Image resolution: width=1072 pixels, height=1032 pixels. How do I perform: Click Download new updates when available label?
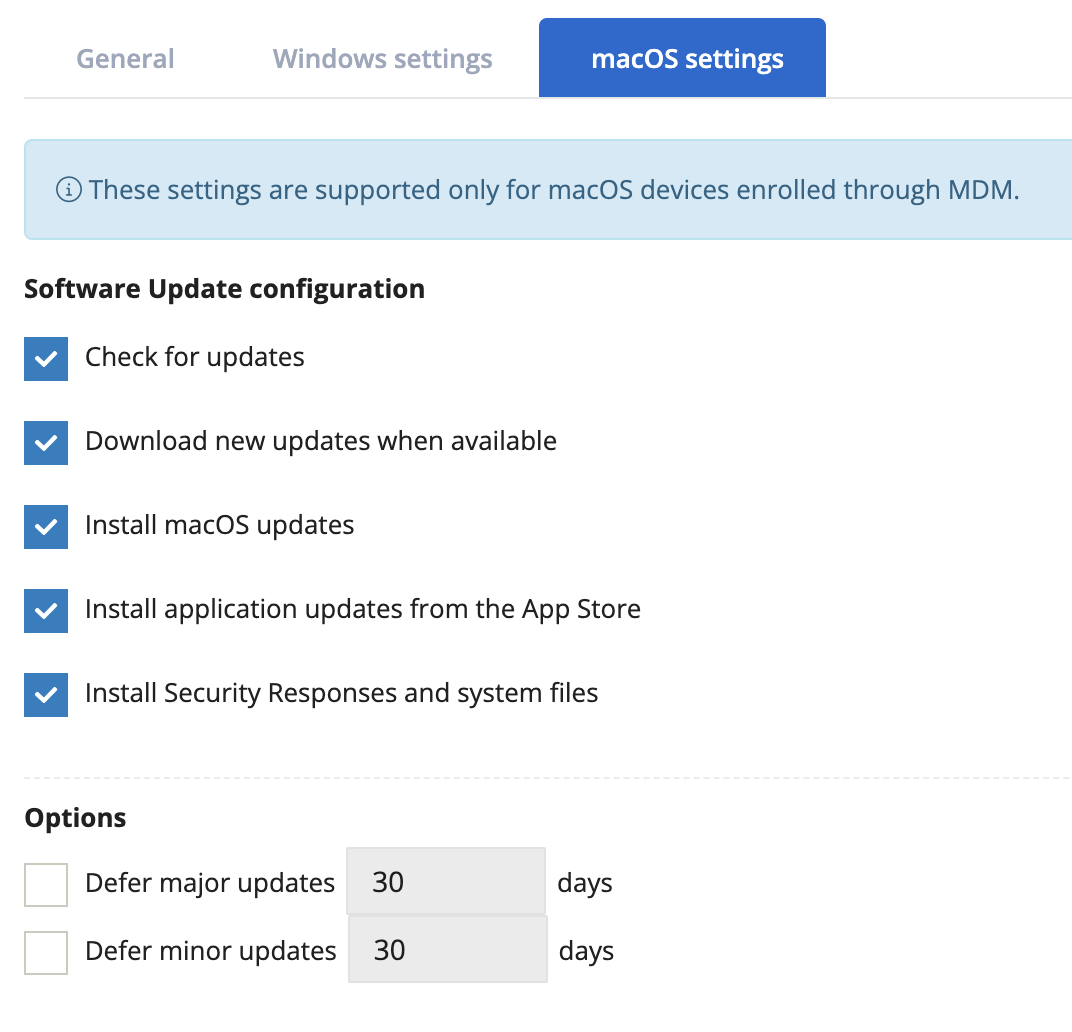321,441
